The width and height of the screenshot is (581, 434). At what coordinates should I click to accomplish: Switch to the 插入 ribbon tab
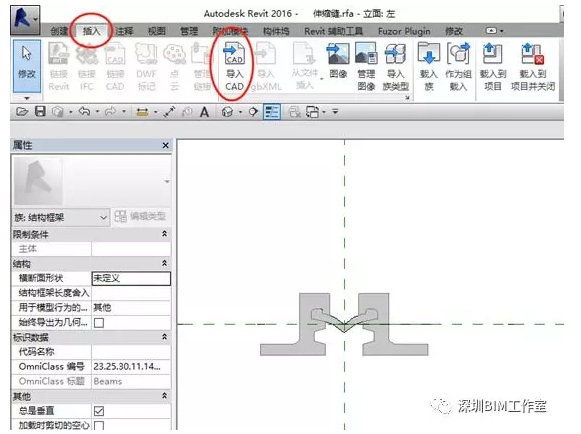point(92,31)
